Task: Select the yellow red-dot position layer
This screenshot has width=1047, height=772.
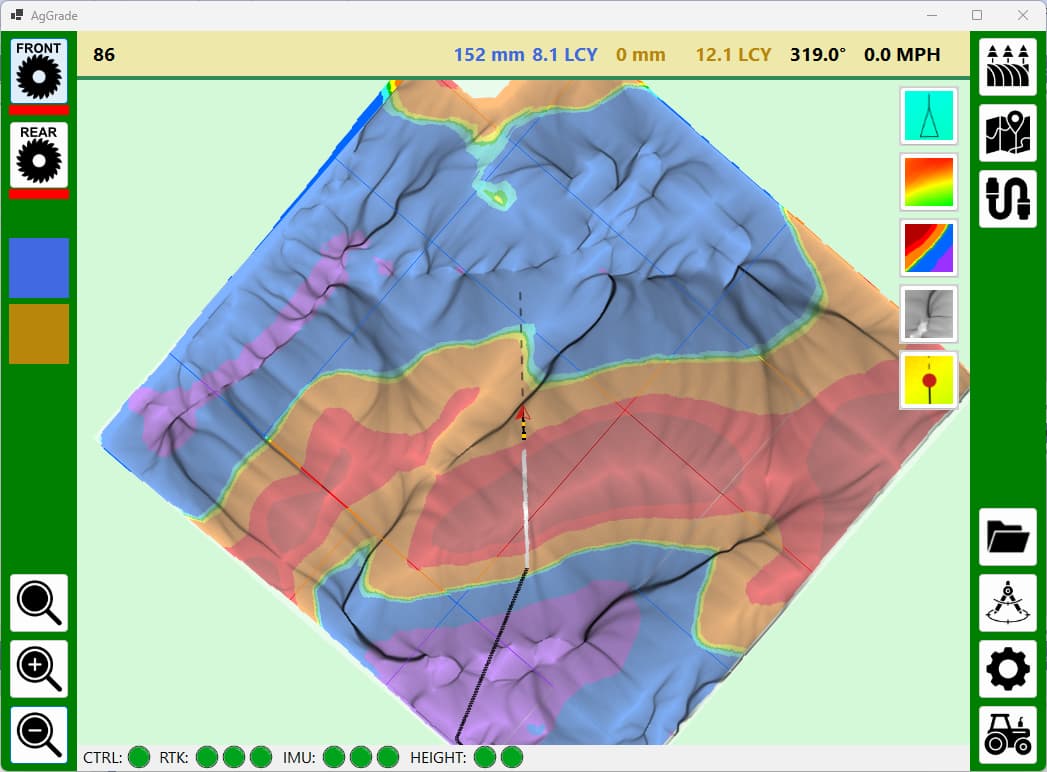Action: pyautogui.click(x=929, y=380)
